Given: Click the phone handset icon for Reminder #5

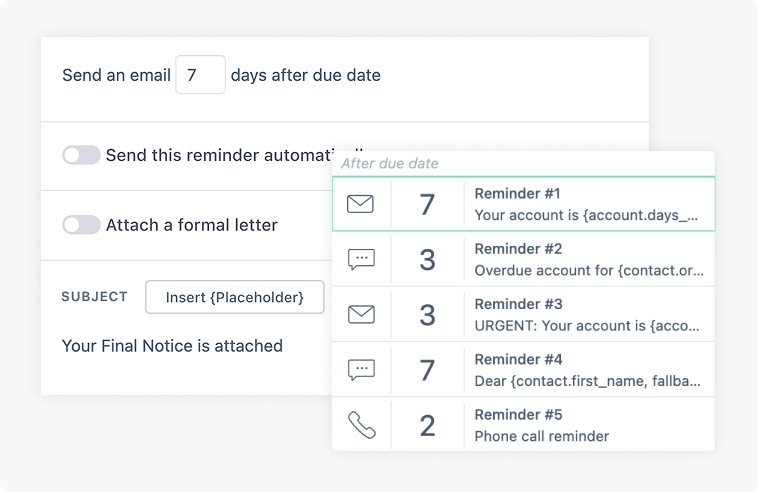Looking at the screenshot, I should coord(360,425).
